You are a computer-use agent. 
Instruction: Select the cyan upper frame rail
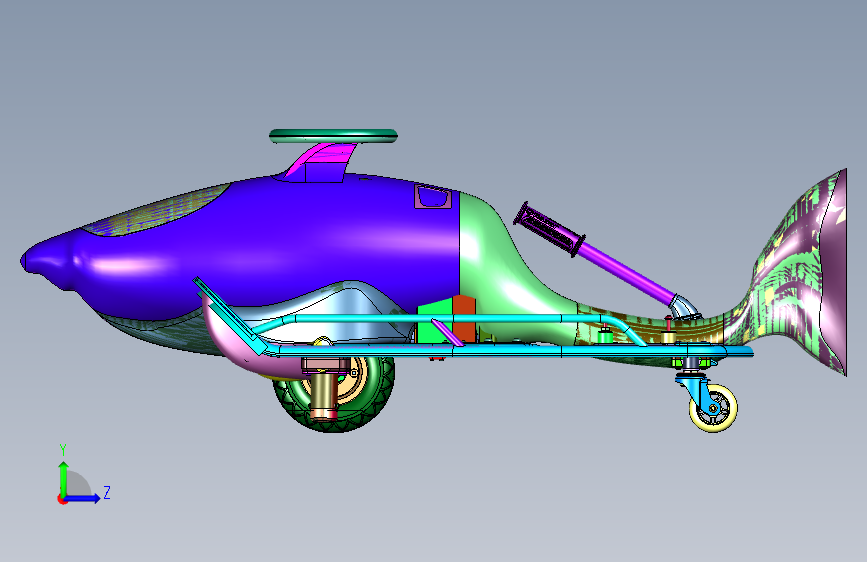click(x=442, y=319)
